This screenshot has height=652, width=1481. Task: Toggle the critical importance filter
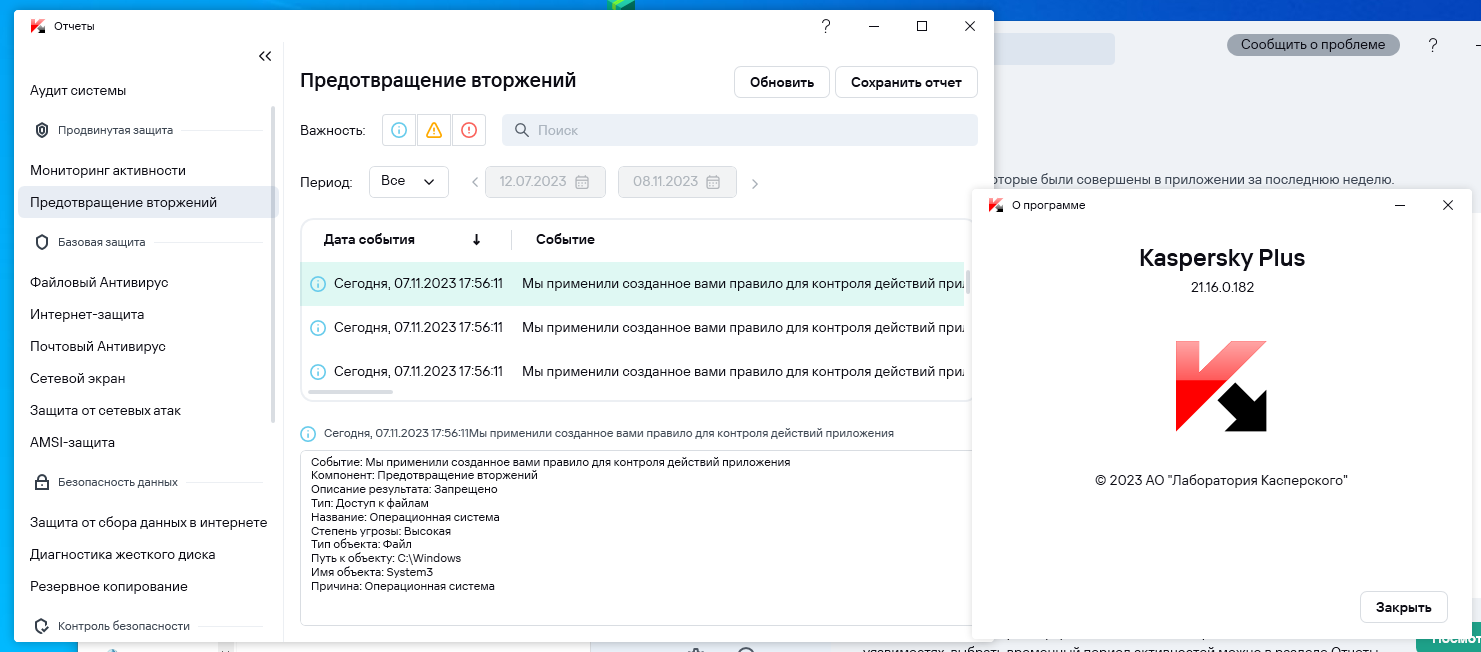(468, 130)
